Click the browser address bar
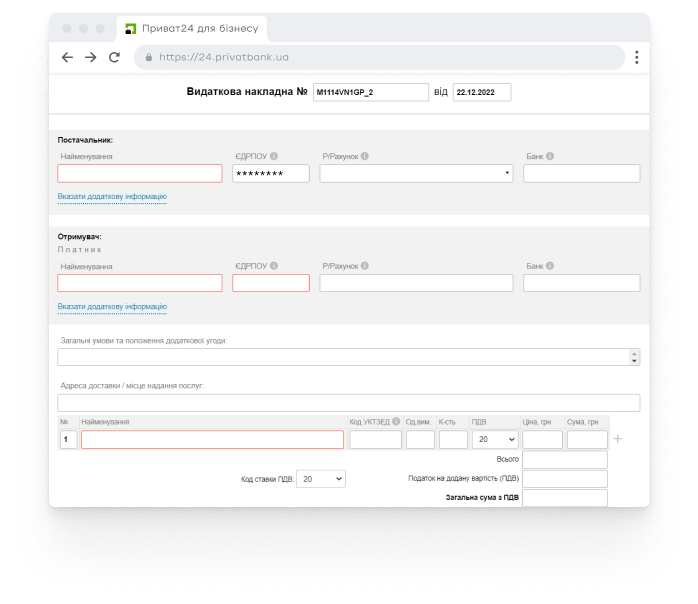Viewport: 698px width, 604px height. click(380, 58)
